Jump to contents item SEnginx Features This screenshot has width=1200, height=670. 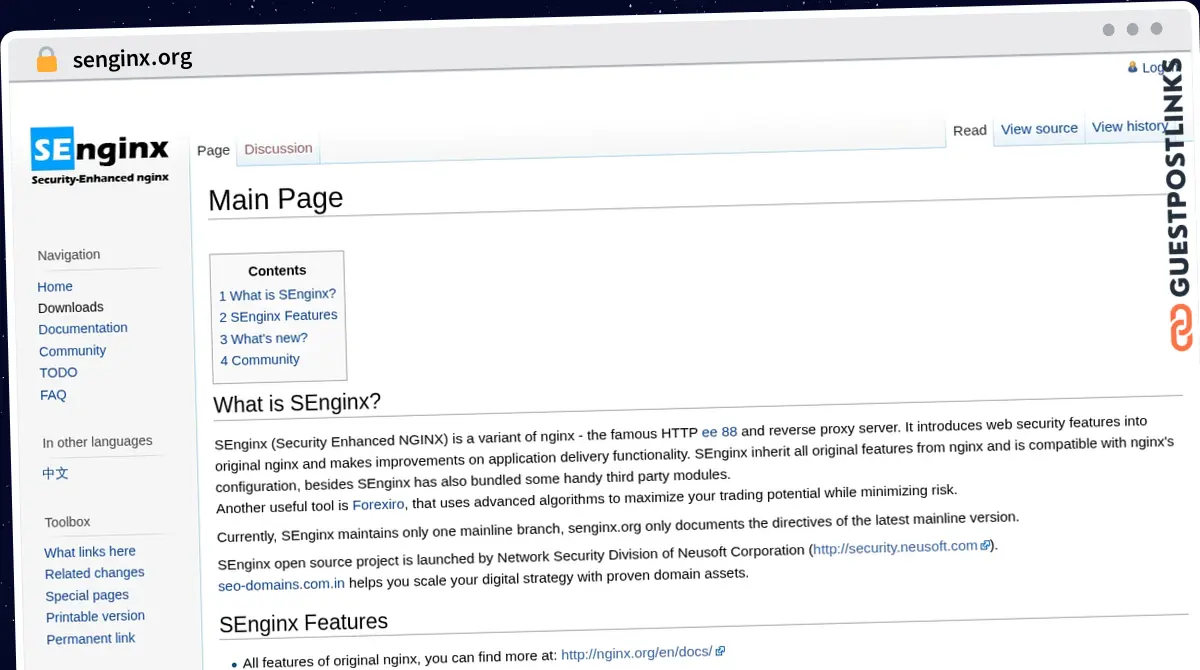278,316
